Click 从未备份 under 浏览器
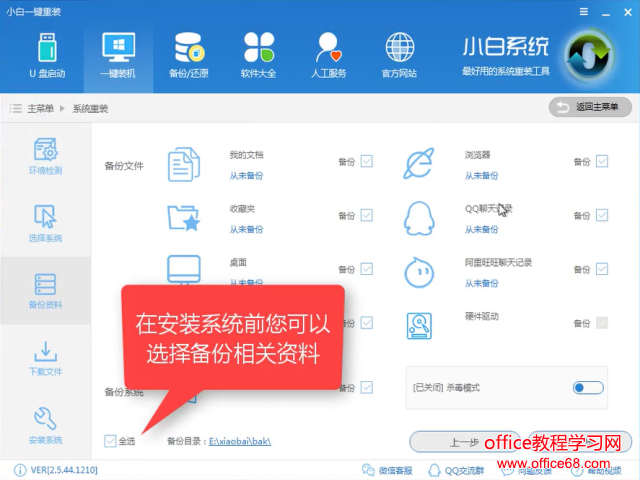The image size is (640, 480). click(x=481, y=176)
